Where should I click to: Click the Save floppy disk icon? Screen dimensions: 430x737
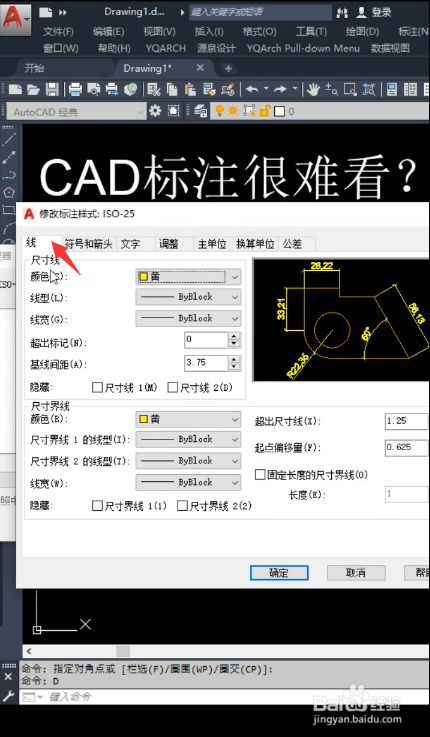coord(51,88)
